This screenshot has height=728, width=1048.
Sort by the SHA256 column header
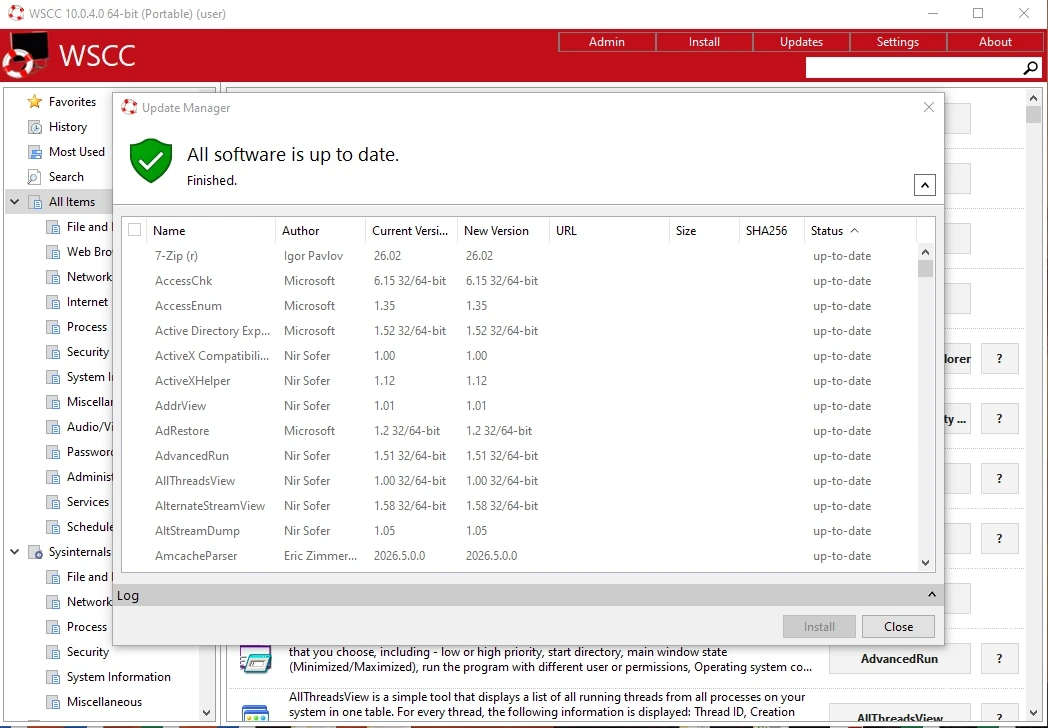(x=771, y=231)
